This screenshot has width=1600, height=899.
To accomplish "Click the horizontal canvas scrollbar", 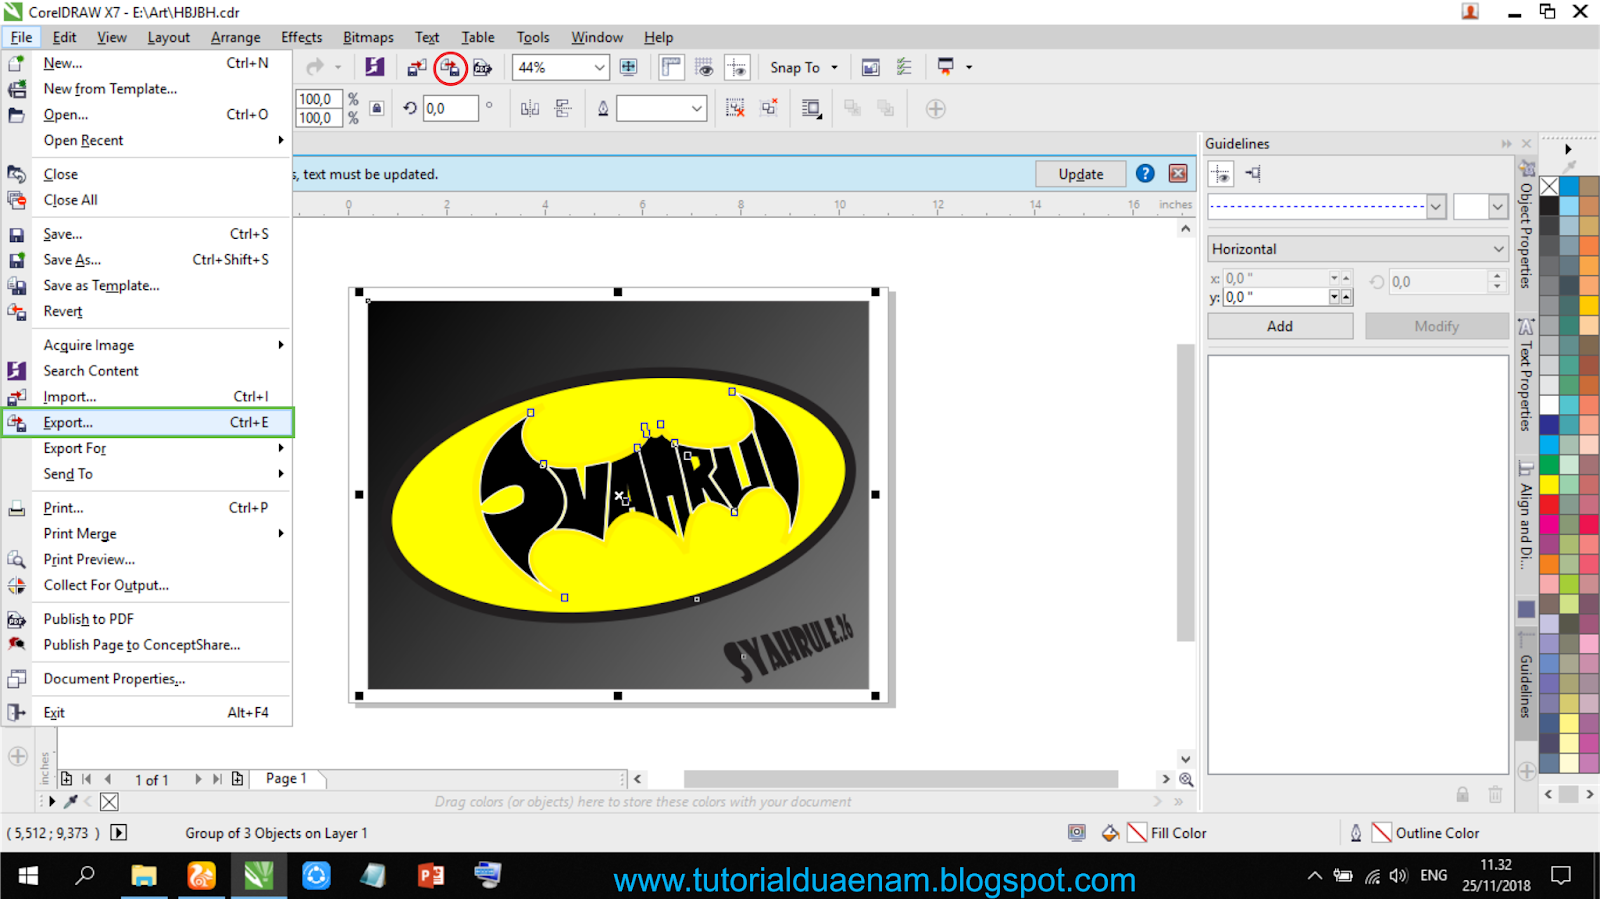I will (x=900, y=779).
